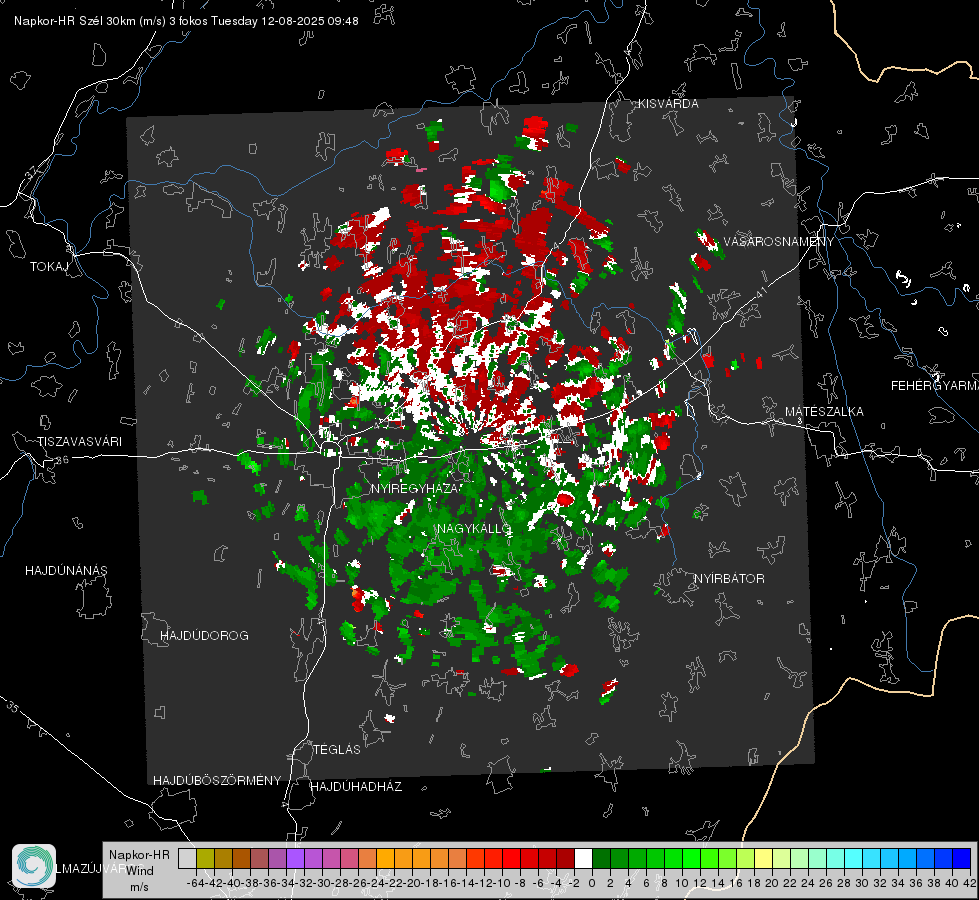The height and width of the screenshot is (900, 979).
Task: Click the HAJDÚHADHÁZ label
Action: [356, 787]
